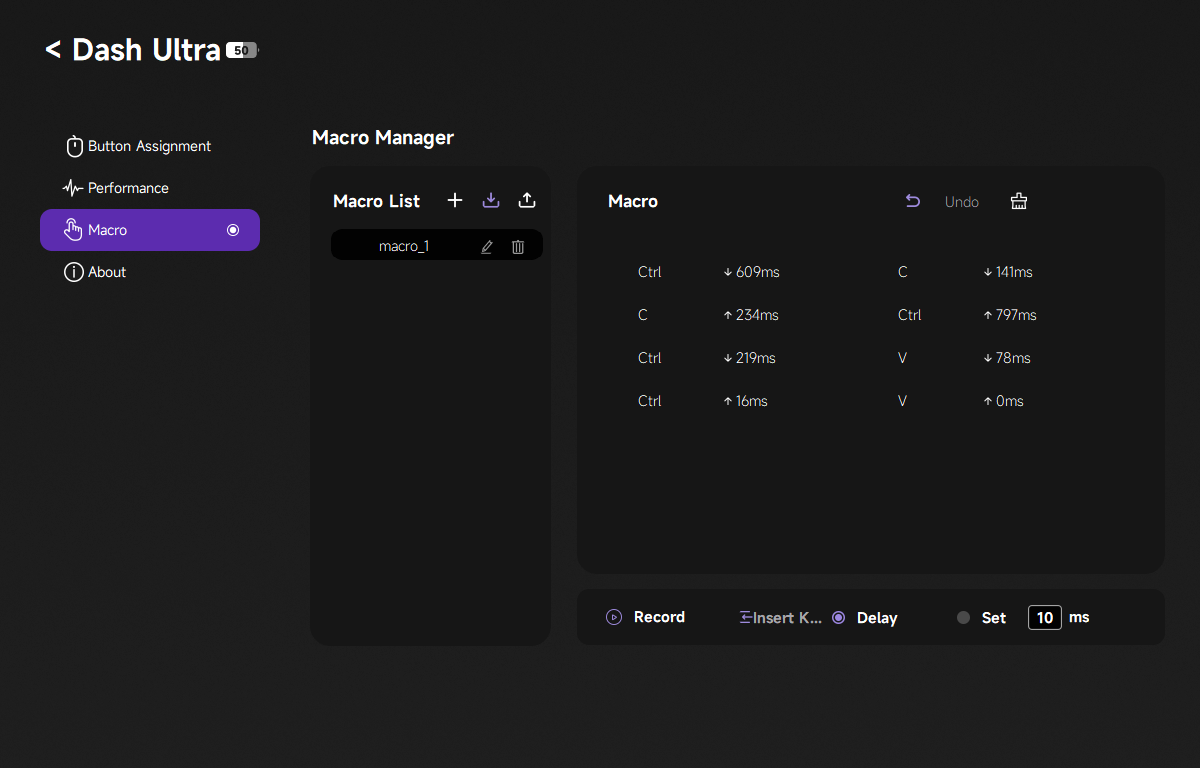Open the Performance section
Screen dimensions: 1200x768
click(x=128, y=188)
